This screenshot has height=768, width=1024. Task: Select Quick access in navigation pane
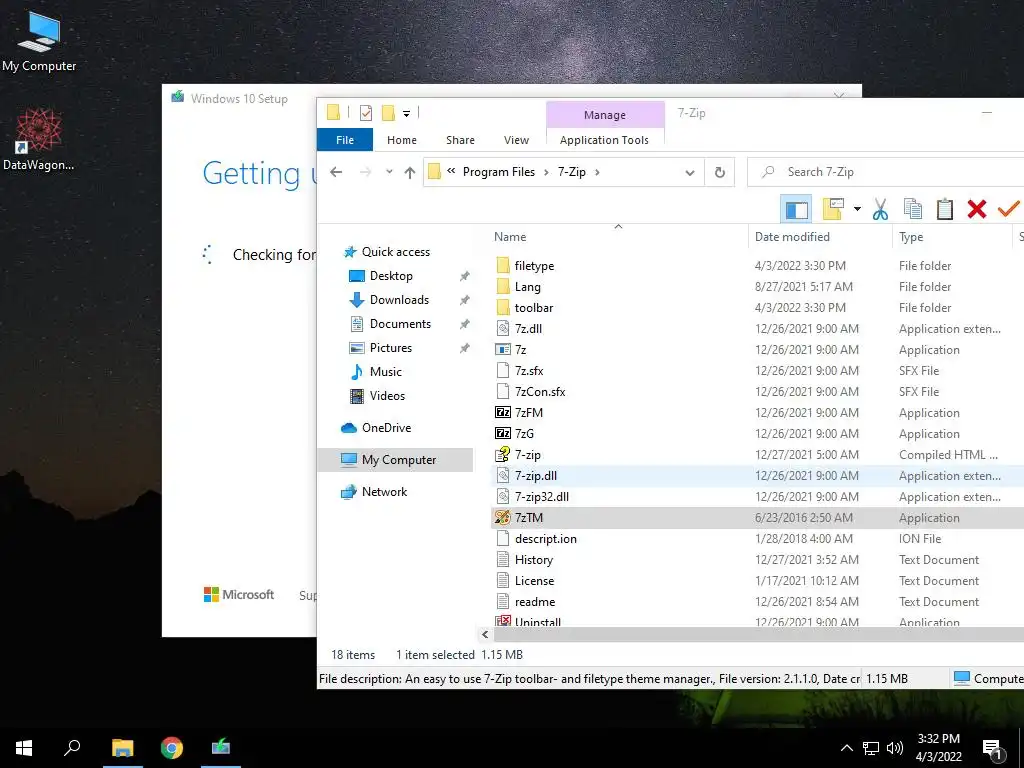[396, 252]
